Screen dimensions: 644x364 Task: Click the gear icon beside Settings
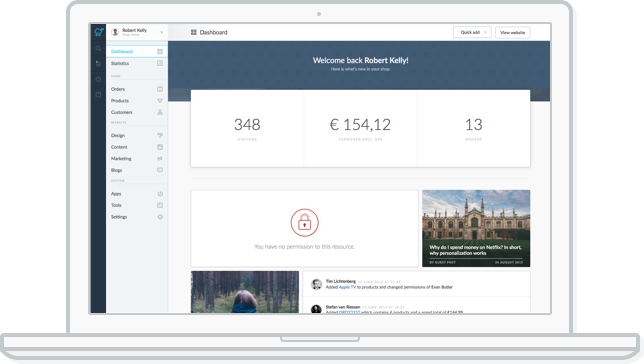160,217
